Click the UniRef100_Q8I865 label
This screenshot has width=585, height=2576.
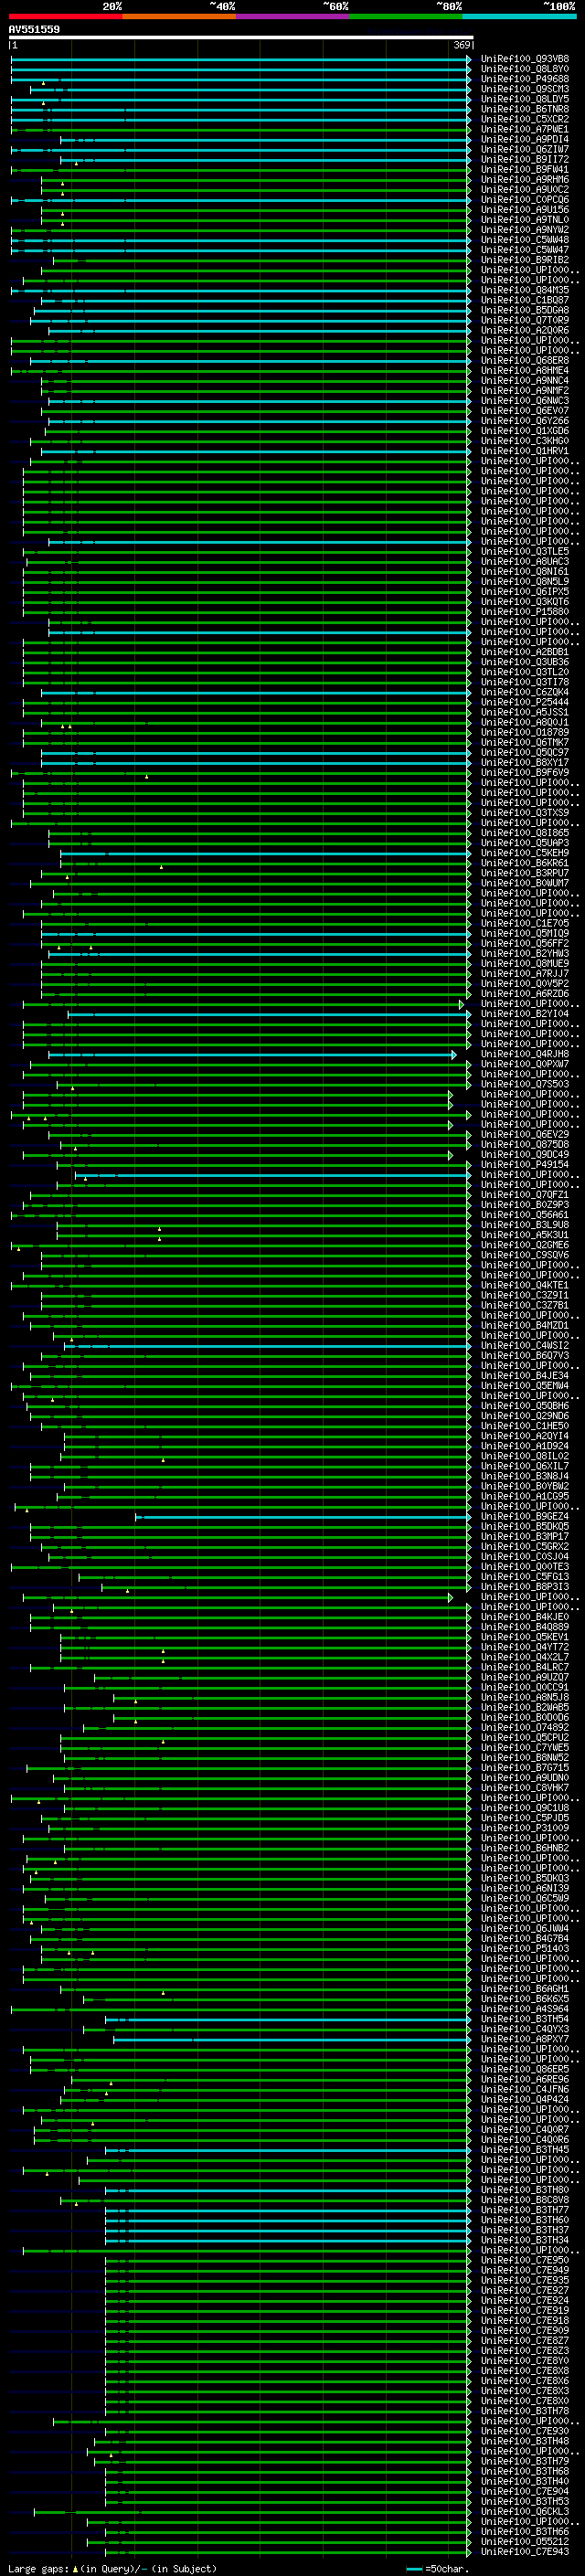525,833
